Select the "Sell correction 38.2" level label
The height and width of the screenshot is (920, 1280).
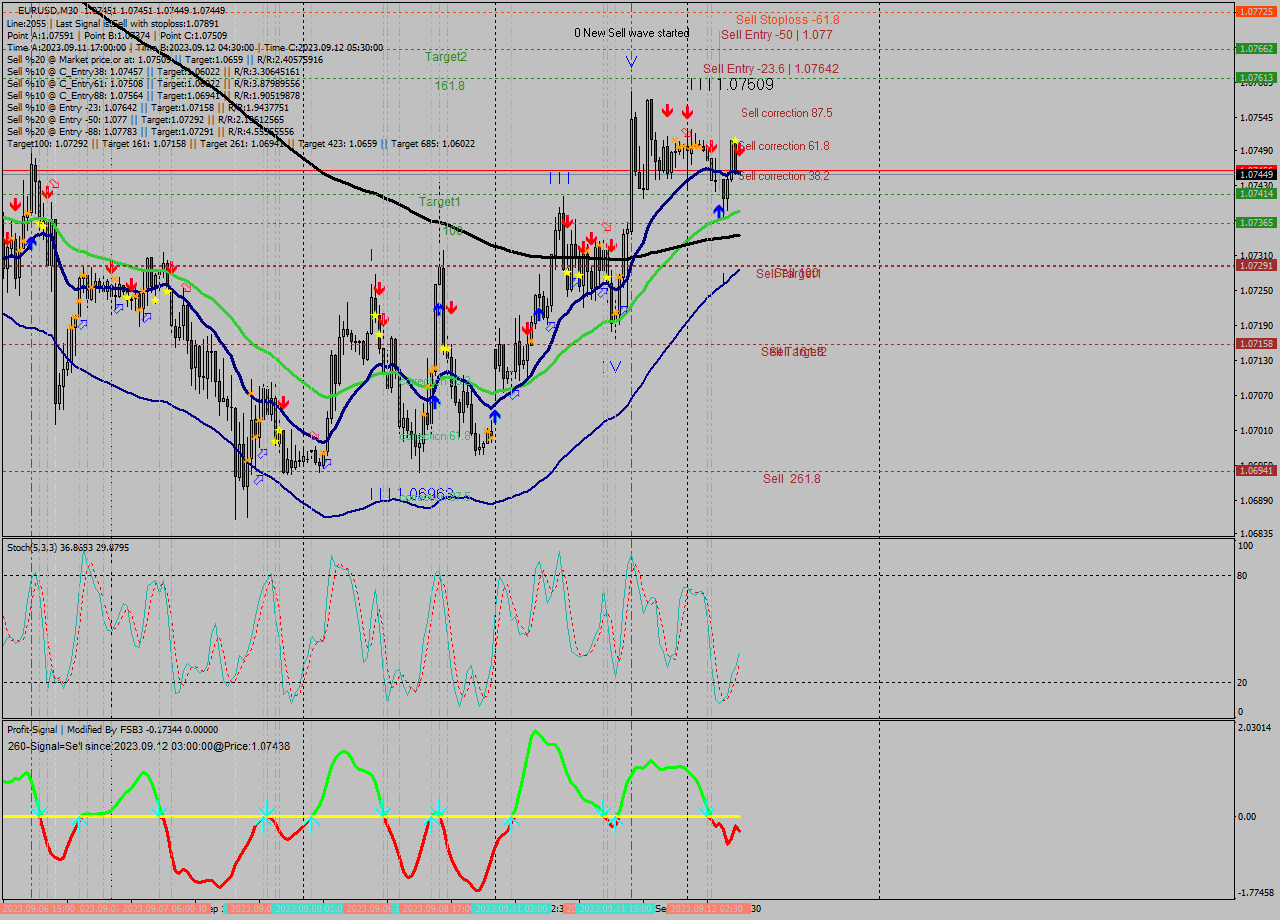click(x=785, y=176)
